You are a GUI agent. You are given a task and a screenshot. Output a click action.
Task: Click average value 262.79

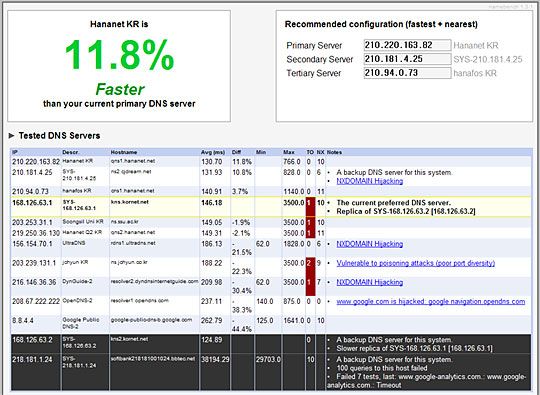211,321
